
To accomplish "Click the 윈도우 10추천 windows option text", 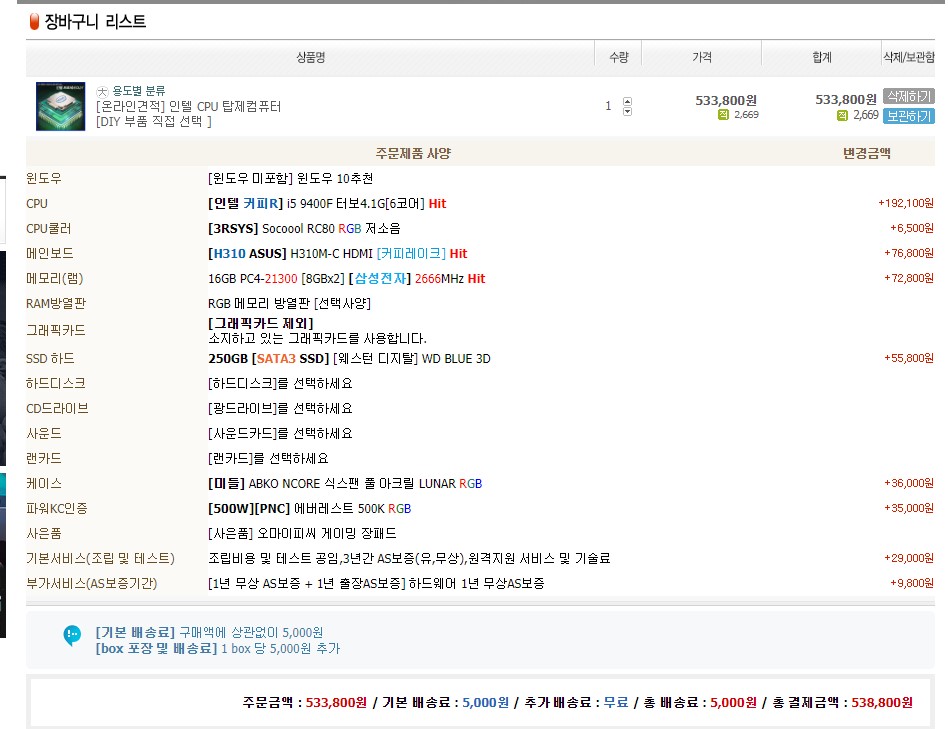I will tap(336, 178).
